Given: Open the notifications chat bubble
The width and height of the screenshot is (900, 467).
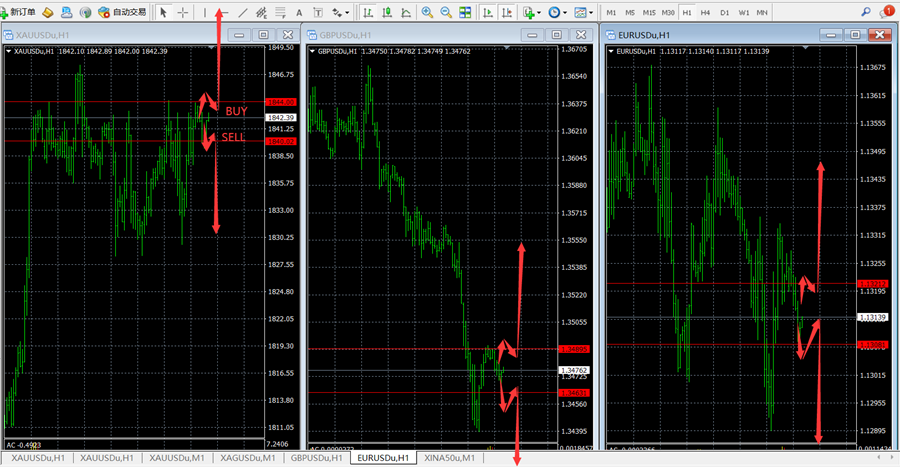Looking at the screenshot, I should (887, 12).
